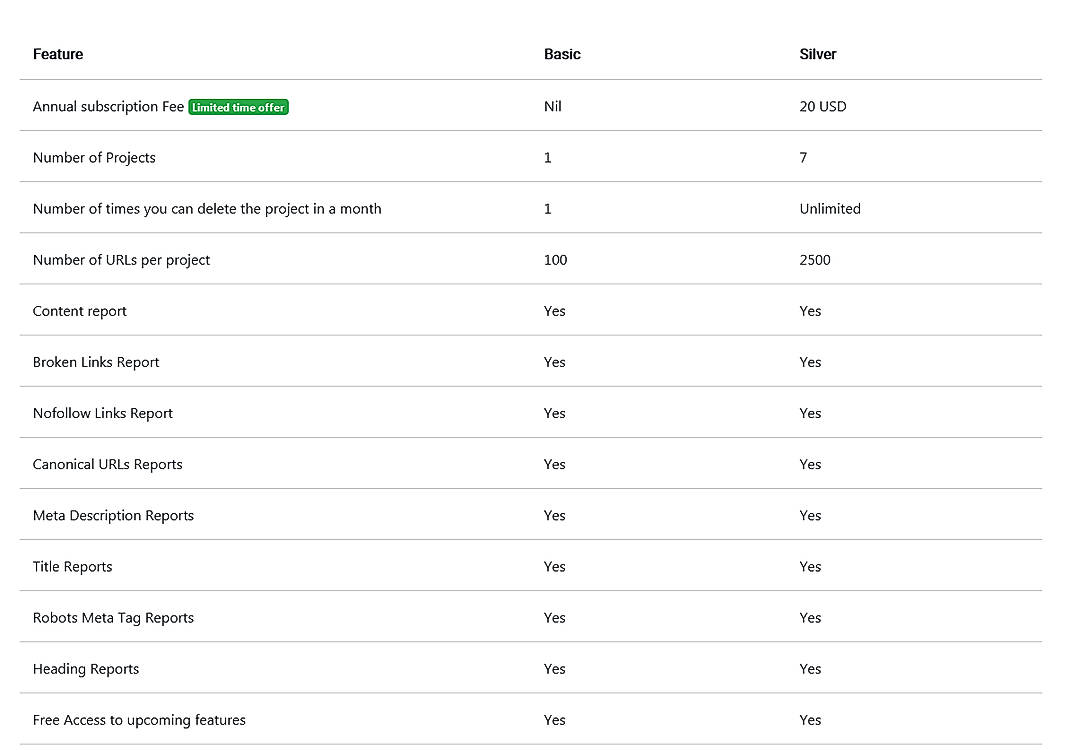Click Basic Yes for Robots Meta Tag Reports

pyautogui.click(x=555, y=618)
